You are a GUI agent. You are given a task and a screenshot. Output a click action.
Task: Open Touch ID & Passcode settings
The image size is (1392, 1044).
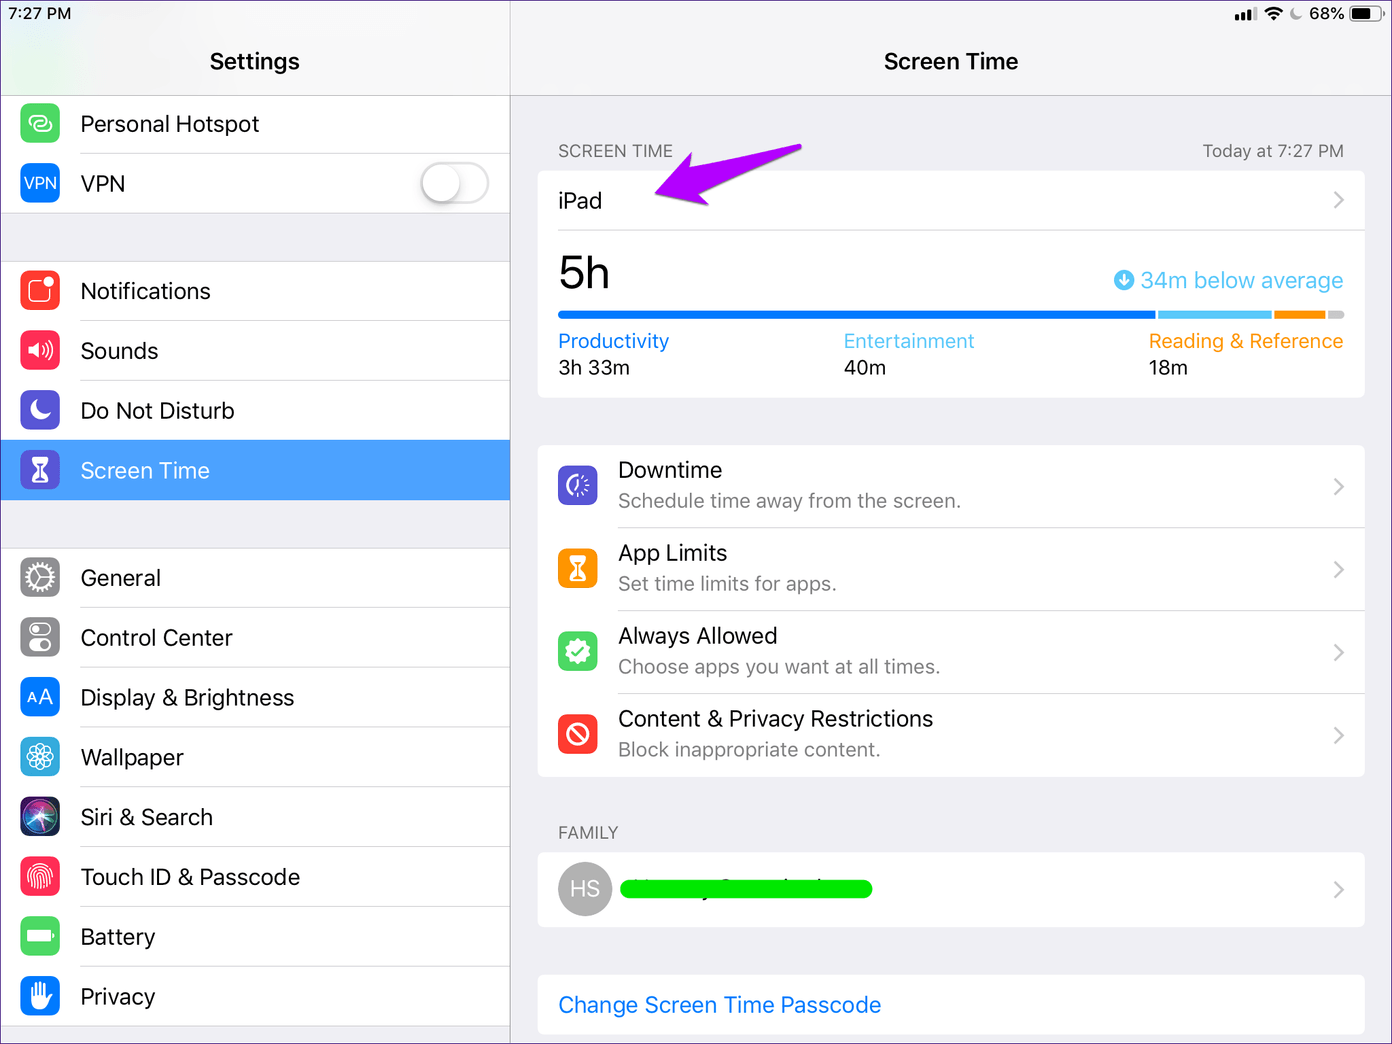pos(190,877)
